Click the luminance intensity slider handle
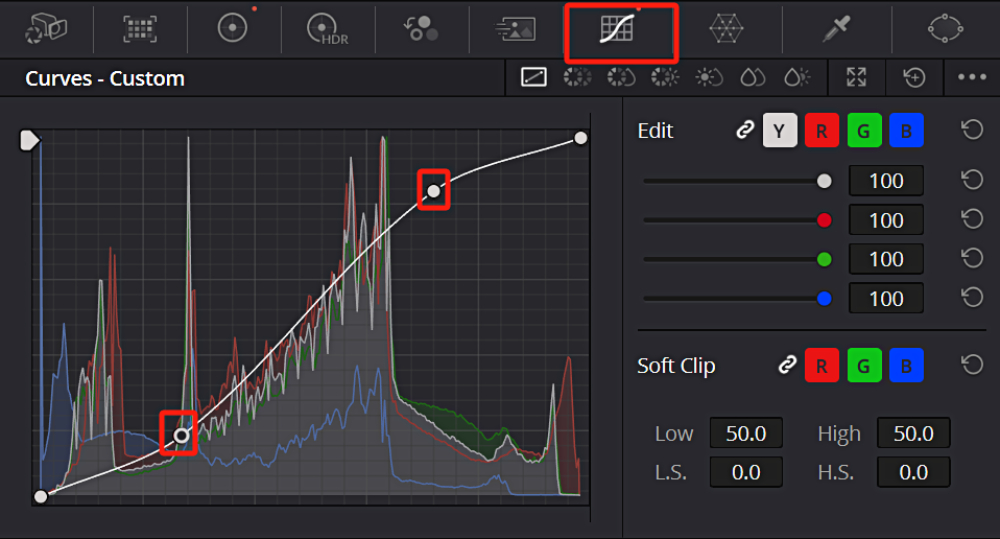Viewport: 1000px width, 539px height. pyautogui.click(x=824, y=181)
